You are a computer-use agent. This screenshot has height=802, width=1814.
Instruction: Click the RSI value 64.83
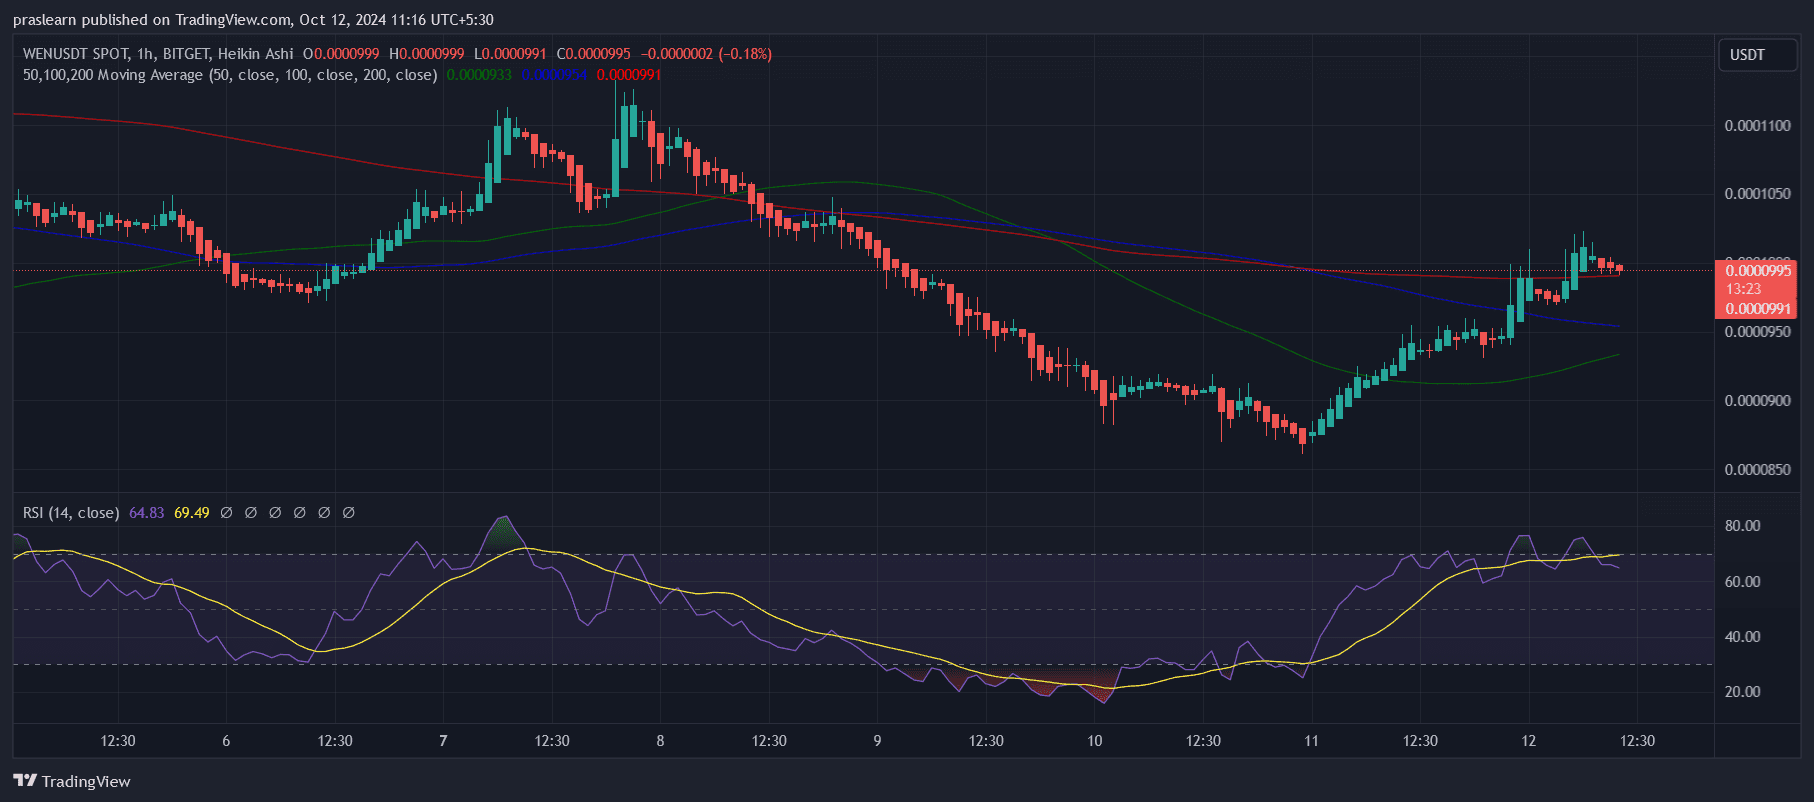[x=147, y=513]
